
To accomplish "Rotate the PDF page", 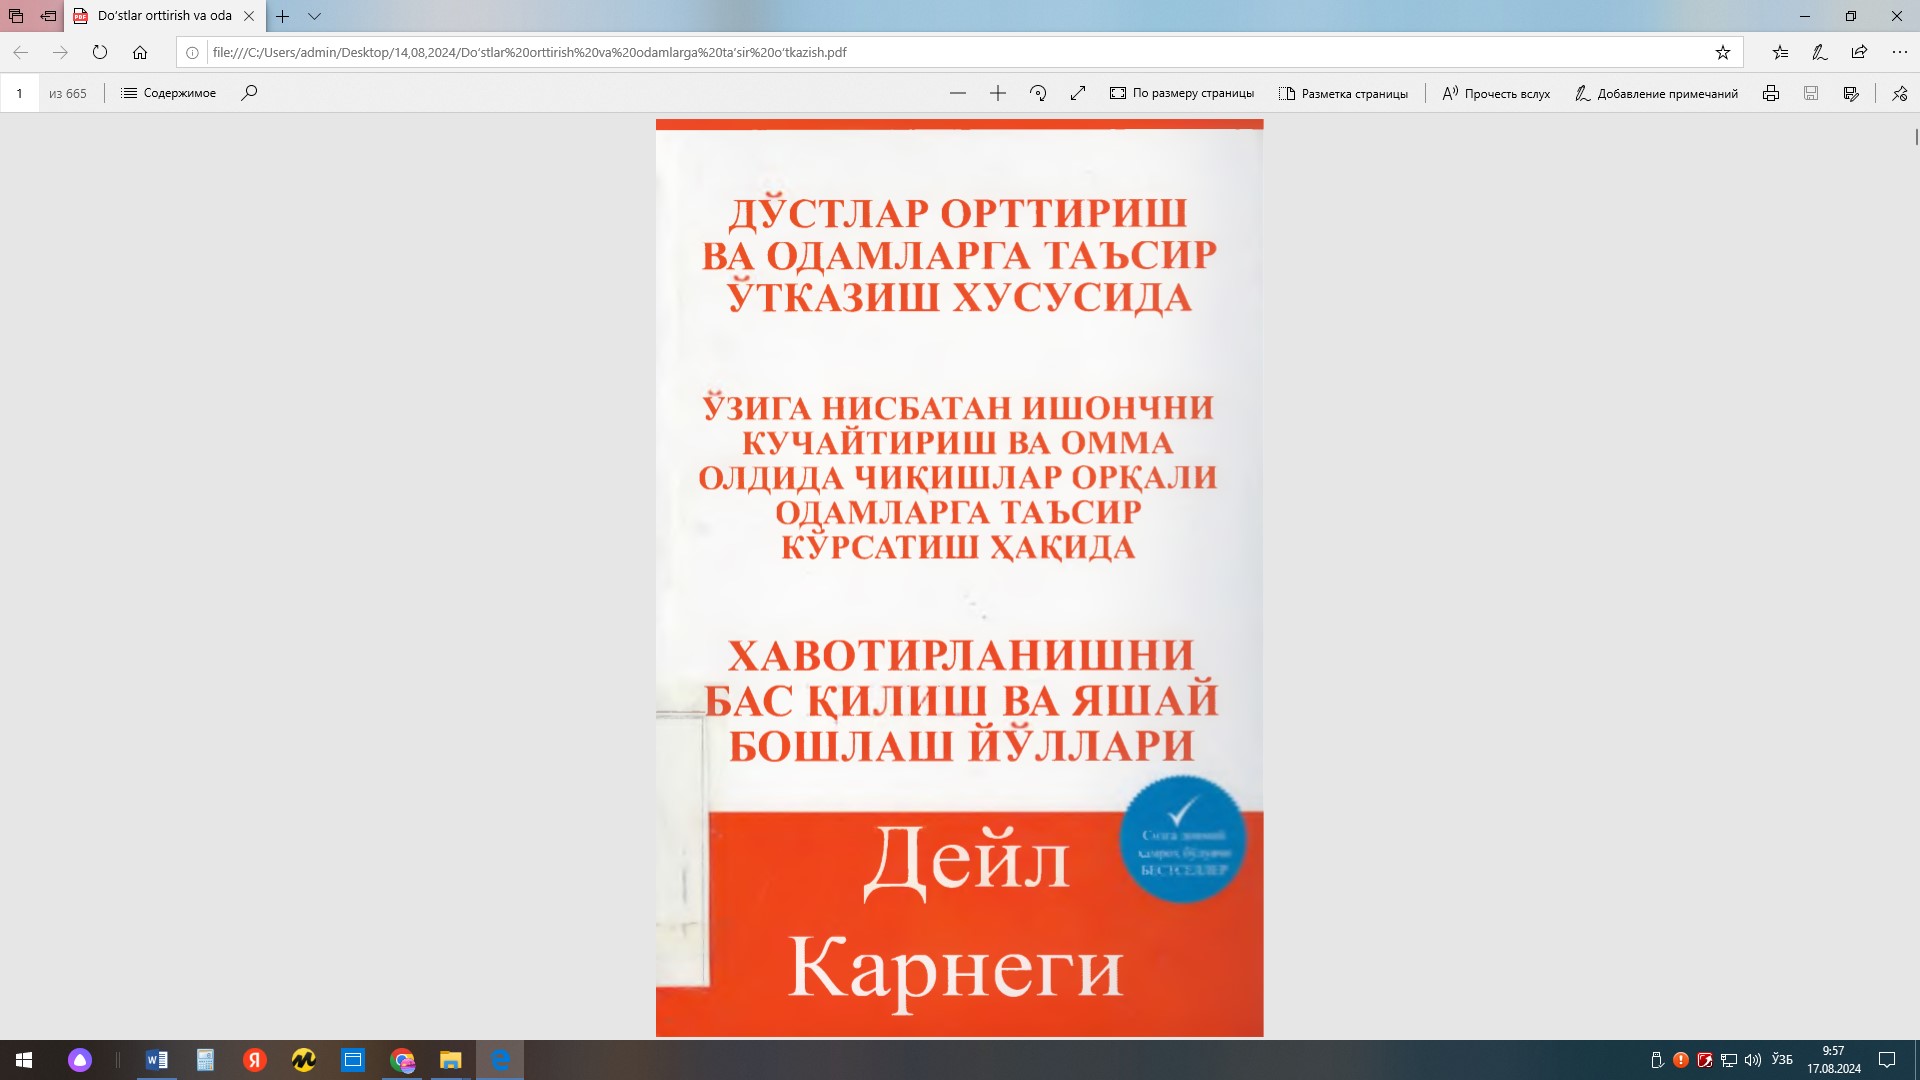I will click(x=1038, y=93).
